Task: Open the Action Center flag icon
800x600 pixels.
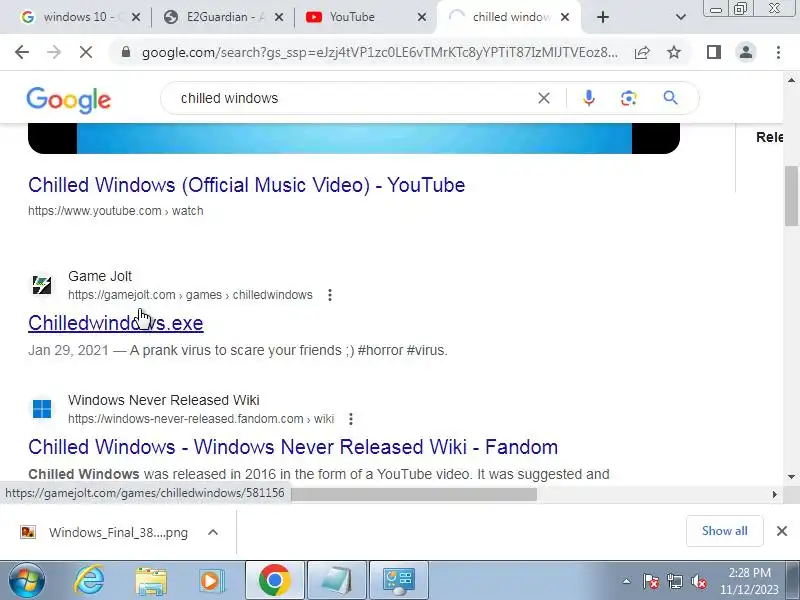Action: (x=651, y=581)
